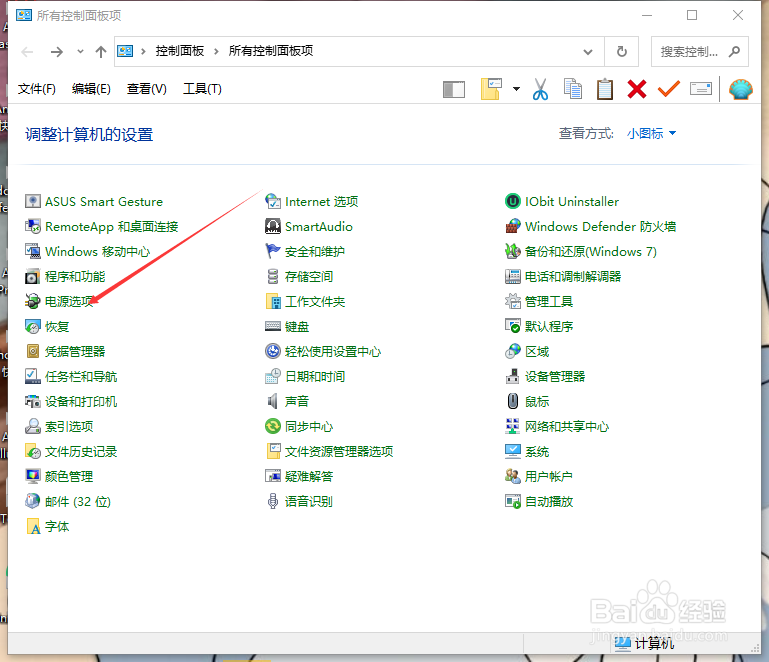
Task: Open 轻松使用设置中心 link
Action: point(333,352)
